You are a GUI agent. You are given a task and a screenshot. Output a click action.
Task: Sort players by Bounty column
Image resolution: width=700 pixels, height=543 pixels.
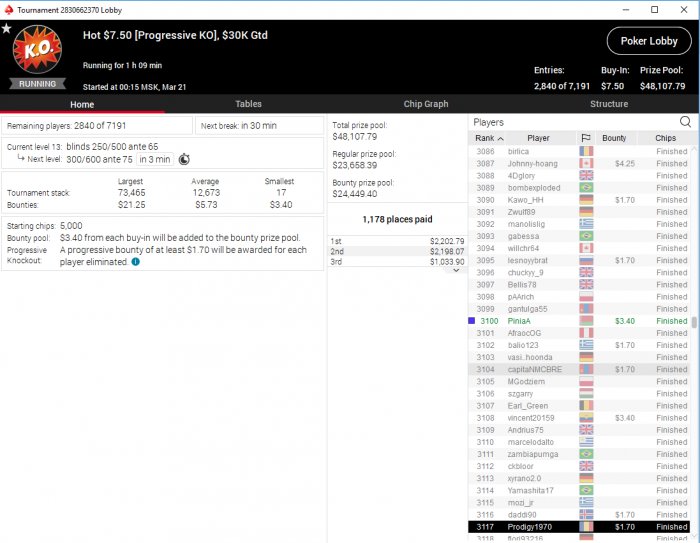tap(614, 138)
